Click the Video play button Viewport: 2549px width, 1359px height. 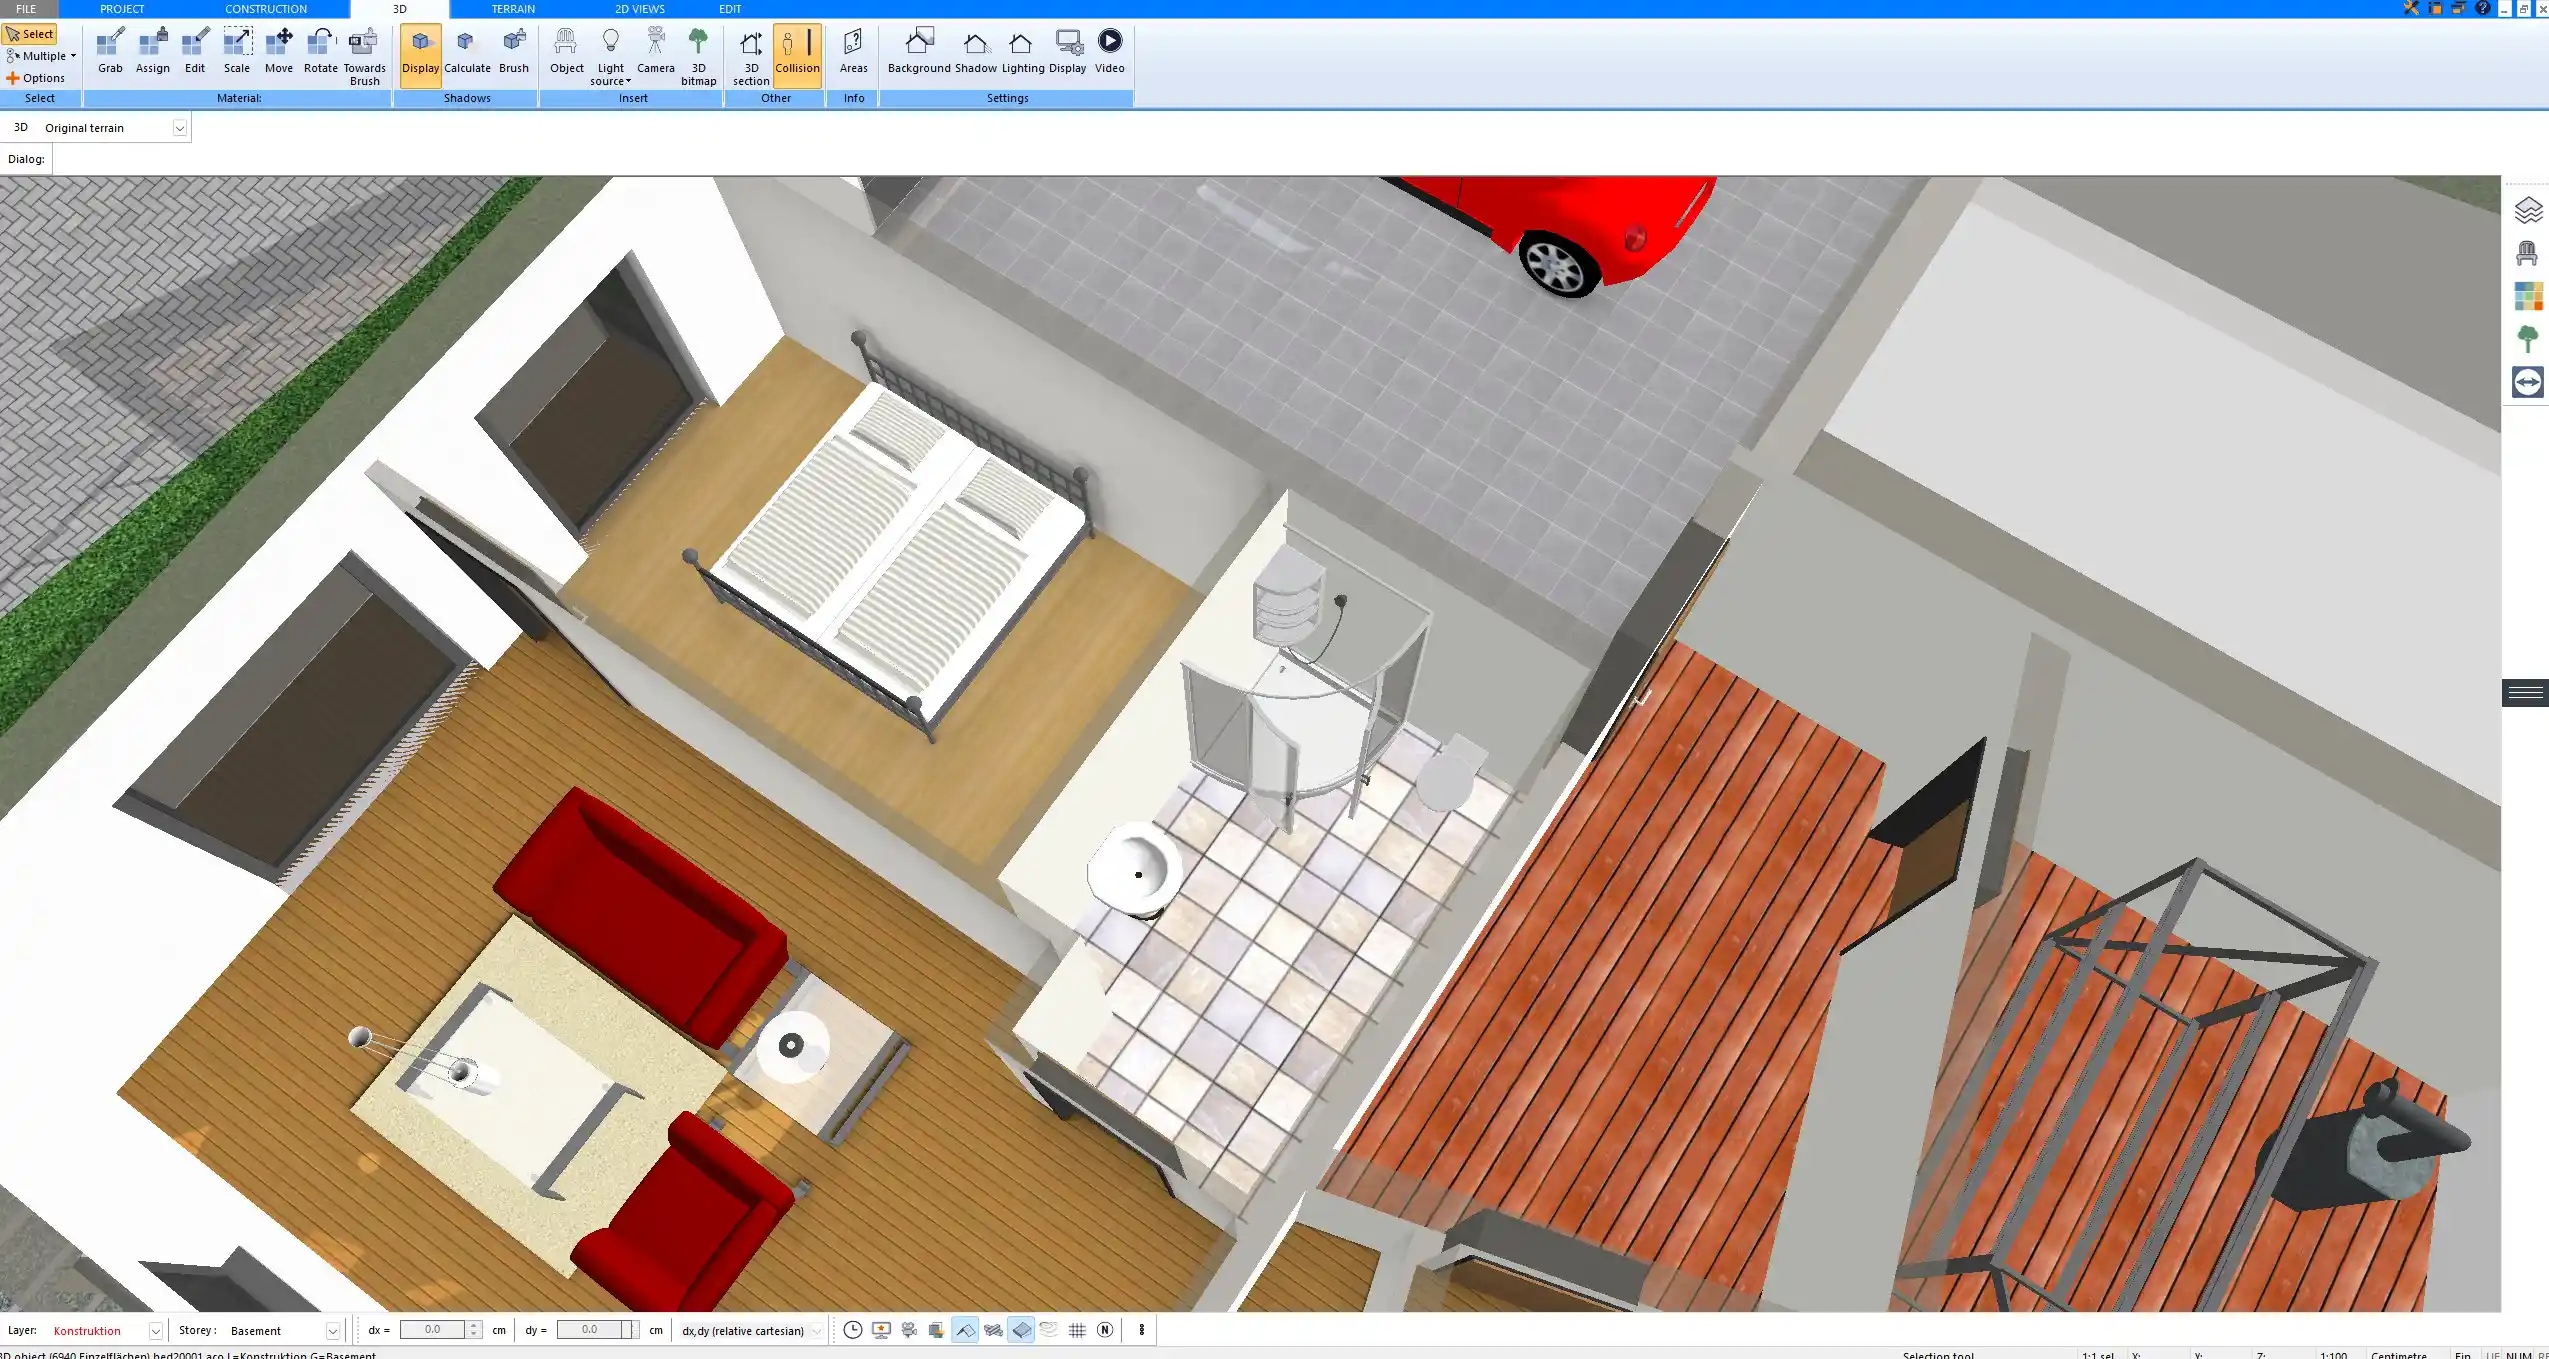1110,52
